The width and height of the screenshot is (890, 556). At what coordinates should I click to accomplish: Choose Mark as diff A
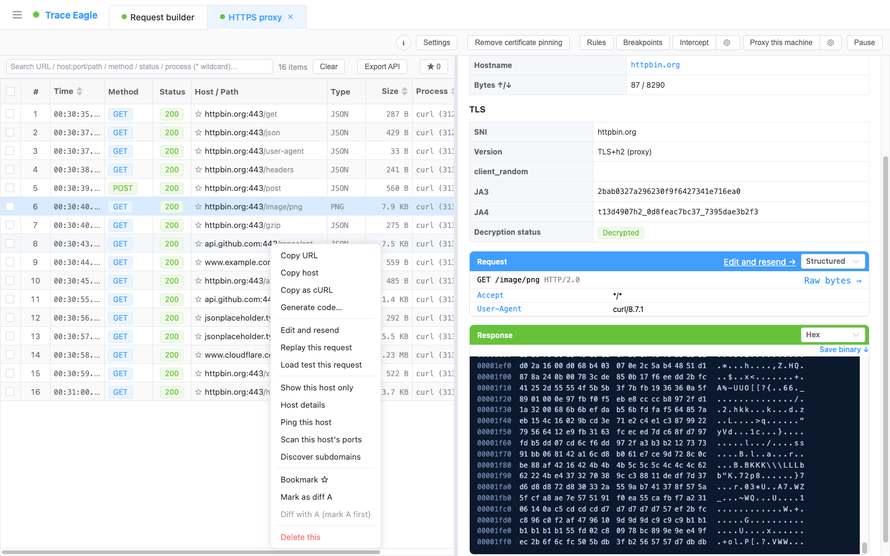coord(326,497)
